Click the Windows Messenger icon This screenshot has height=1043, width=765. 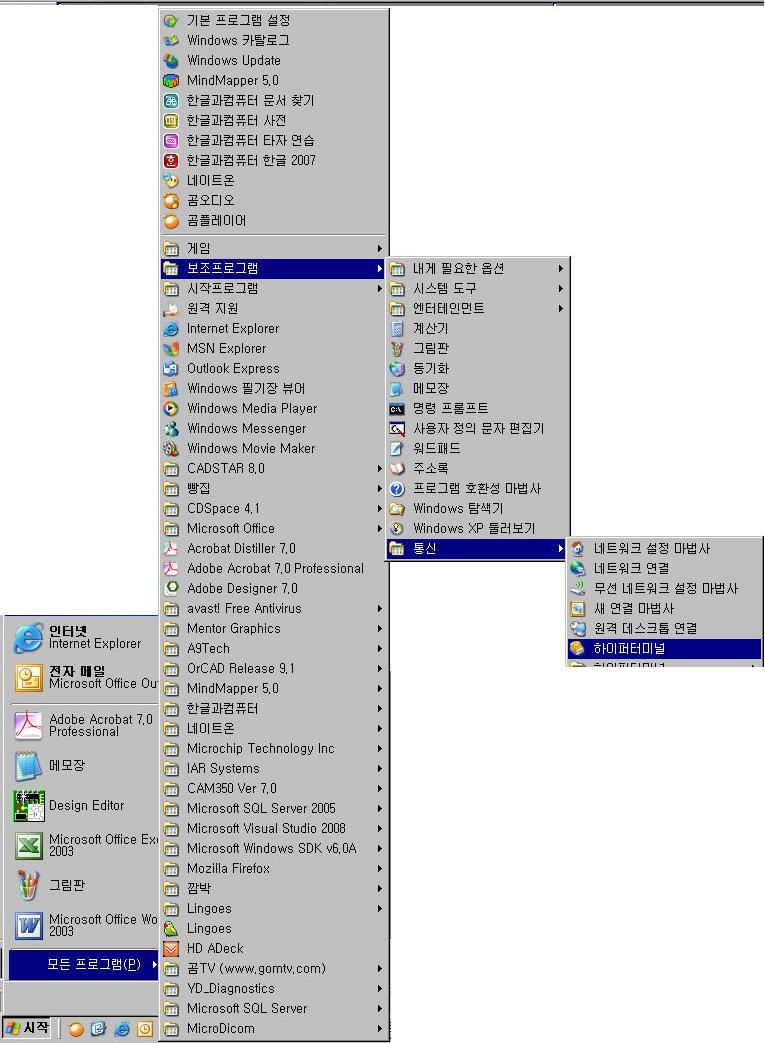coord(171,428)
